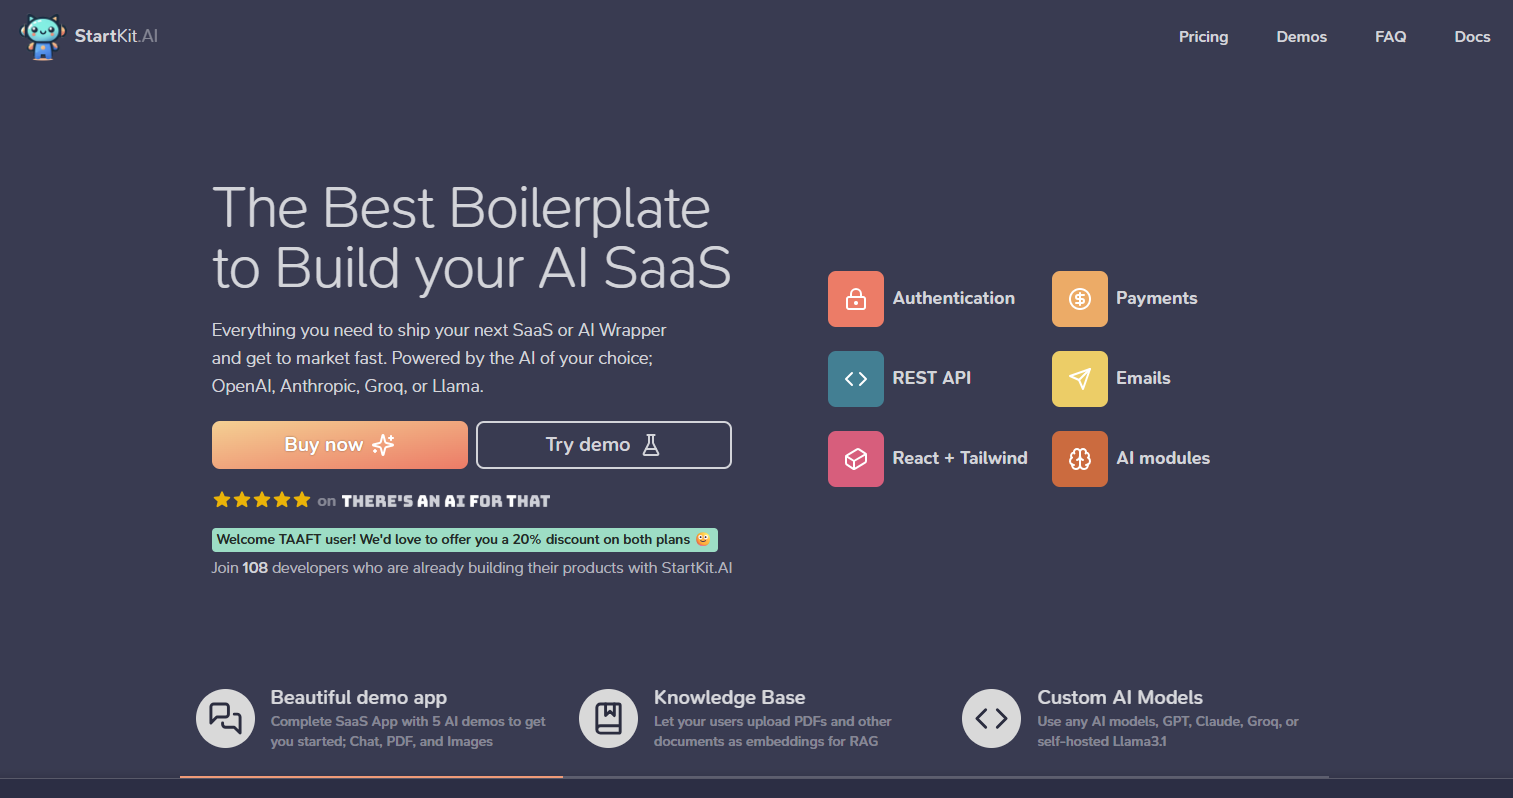Click the Custom AI Models code icon
This screenshot has width=1513, height=798.
coord(991,718)
